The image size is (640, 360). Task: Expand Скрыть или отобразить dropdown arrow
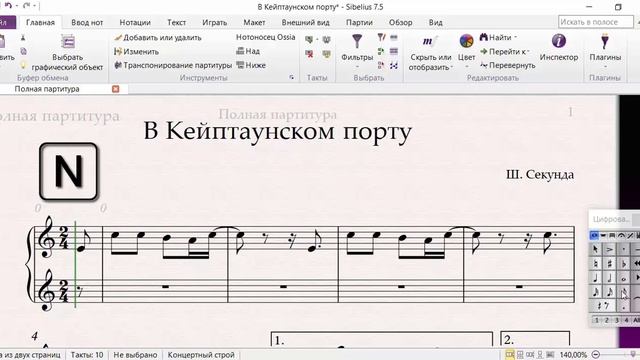coord(452,67)
